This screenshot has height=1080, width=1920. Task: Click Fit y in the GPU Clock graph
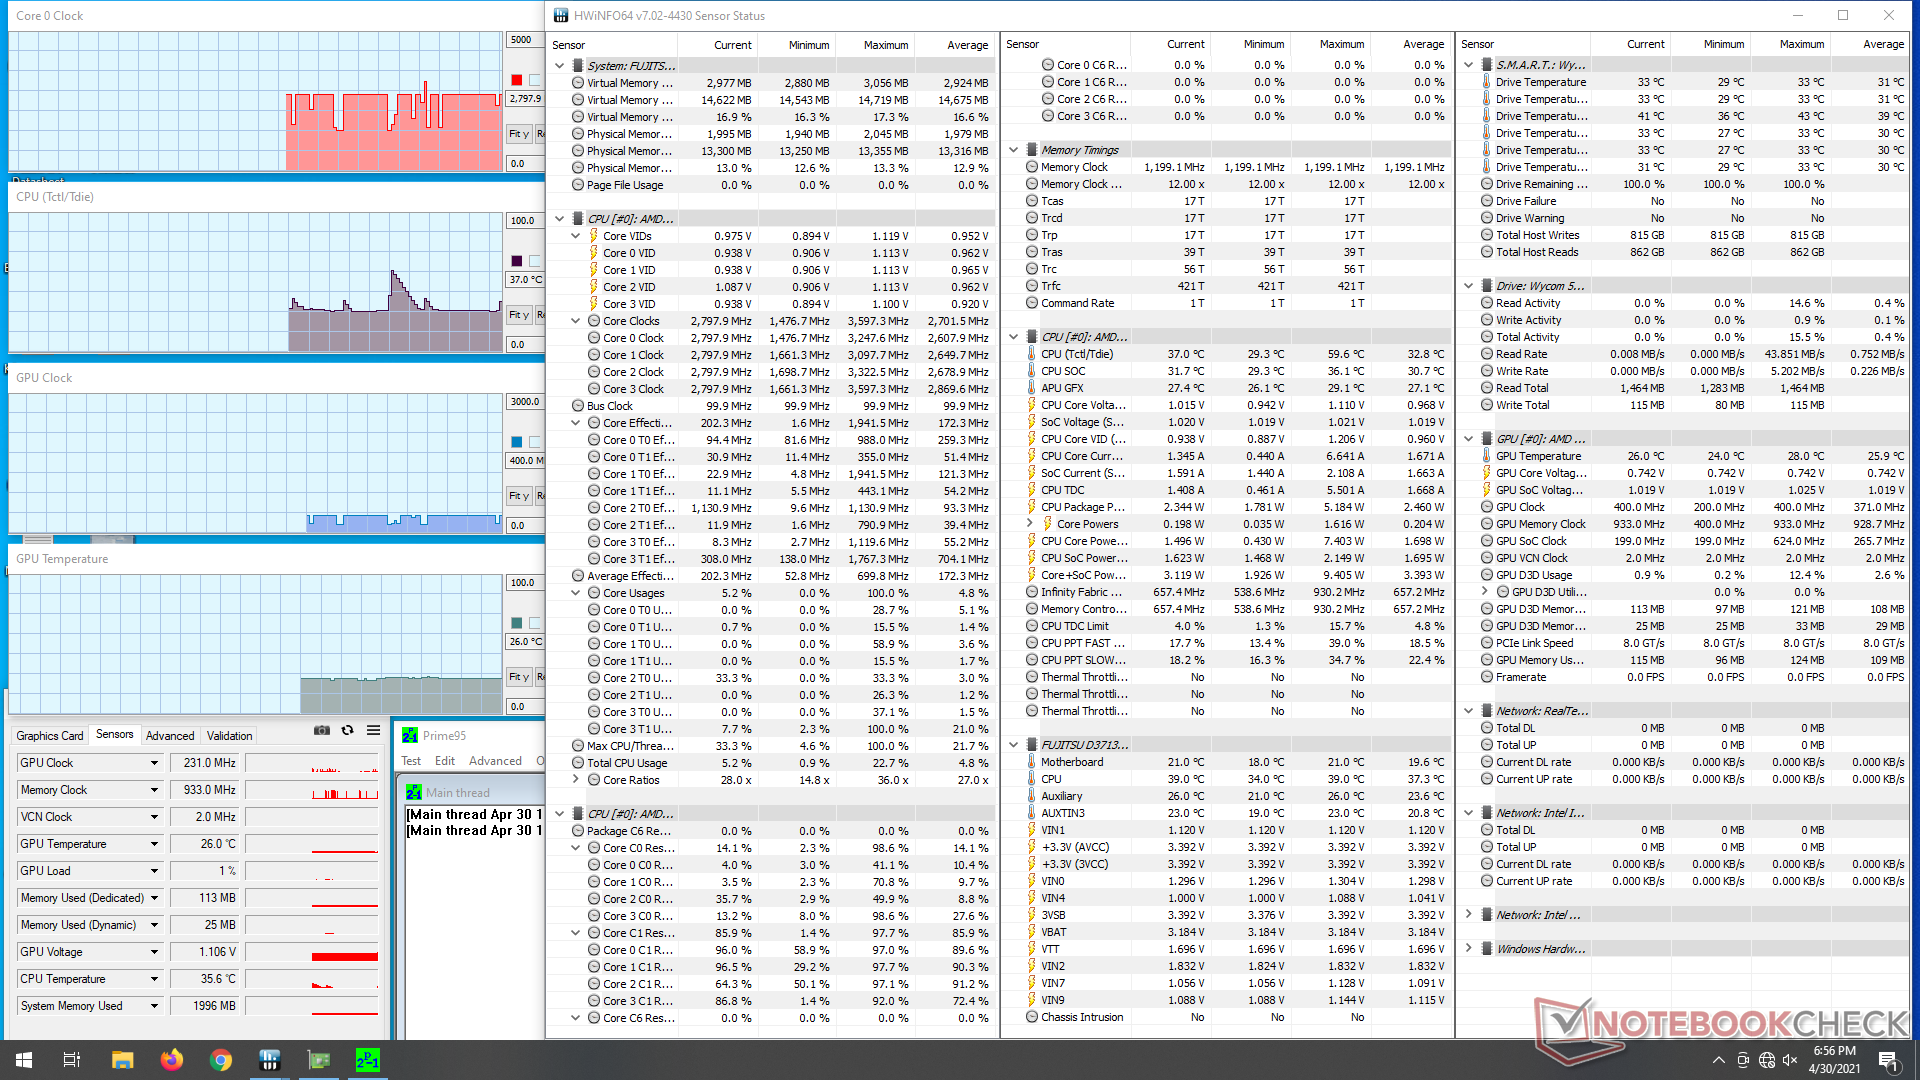(518, 496)
